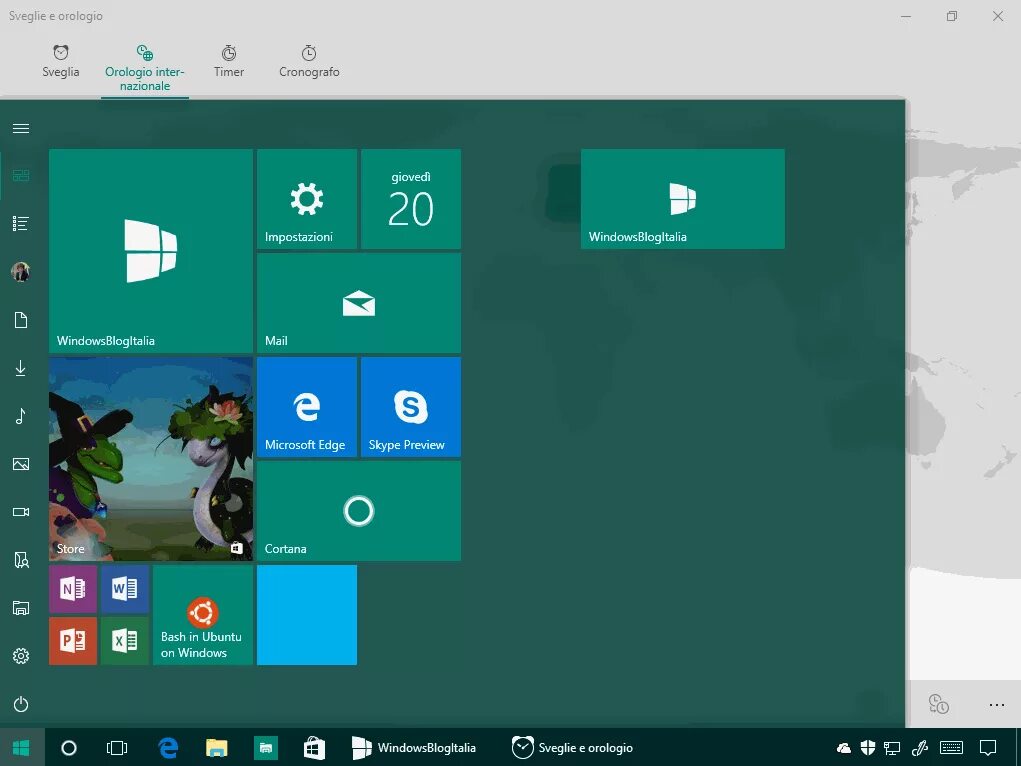Viewport: 1021px width, 766px height.
Task: Open the Action Center notifications icon
Action: pyautogui.click(x=988, y=748)
